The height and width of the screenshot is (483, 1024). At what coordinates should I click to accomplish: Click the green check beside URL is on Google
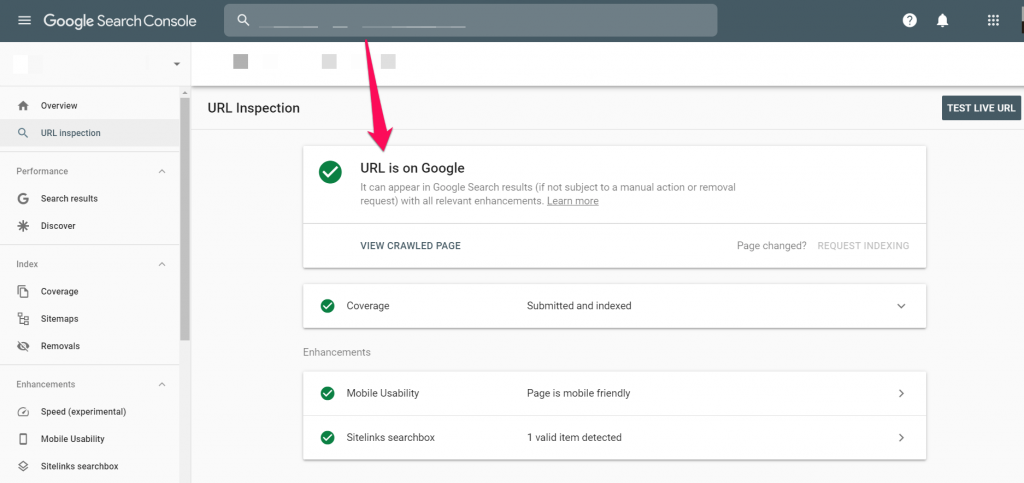coord(330,172)
